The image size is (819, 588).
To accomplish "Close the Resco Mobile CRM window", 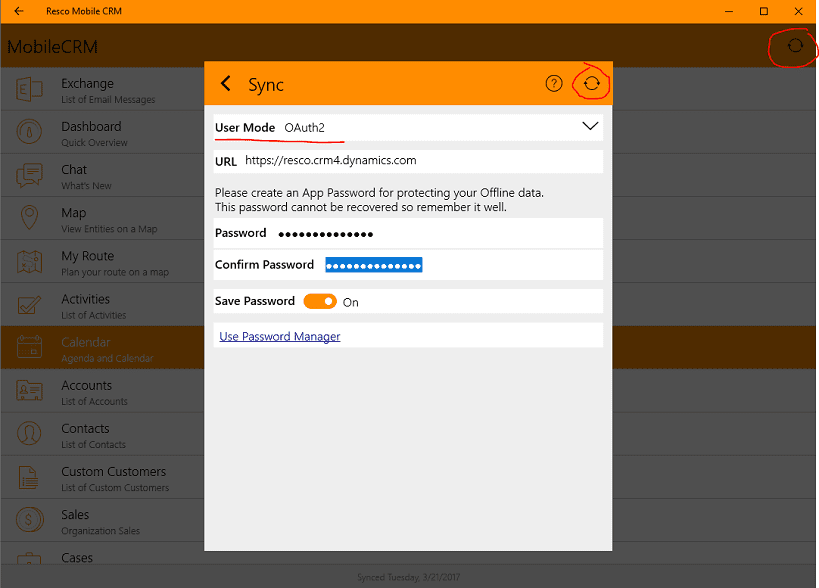I will [x=798, y=11].
